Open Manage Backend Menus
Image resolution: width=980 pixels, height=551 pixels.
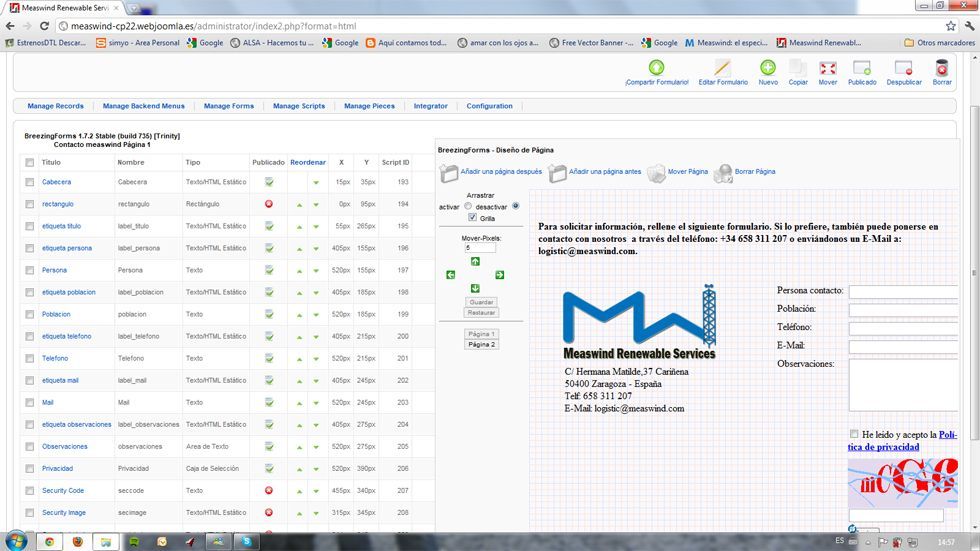pyautogui.click(x=143, y=106)
